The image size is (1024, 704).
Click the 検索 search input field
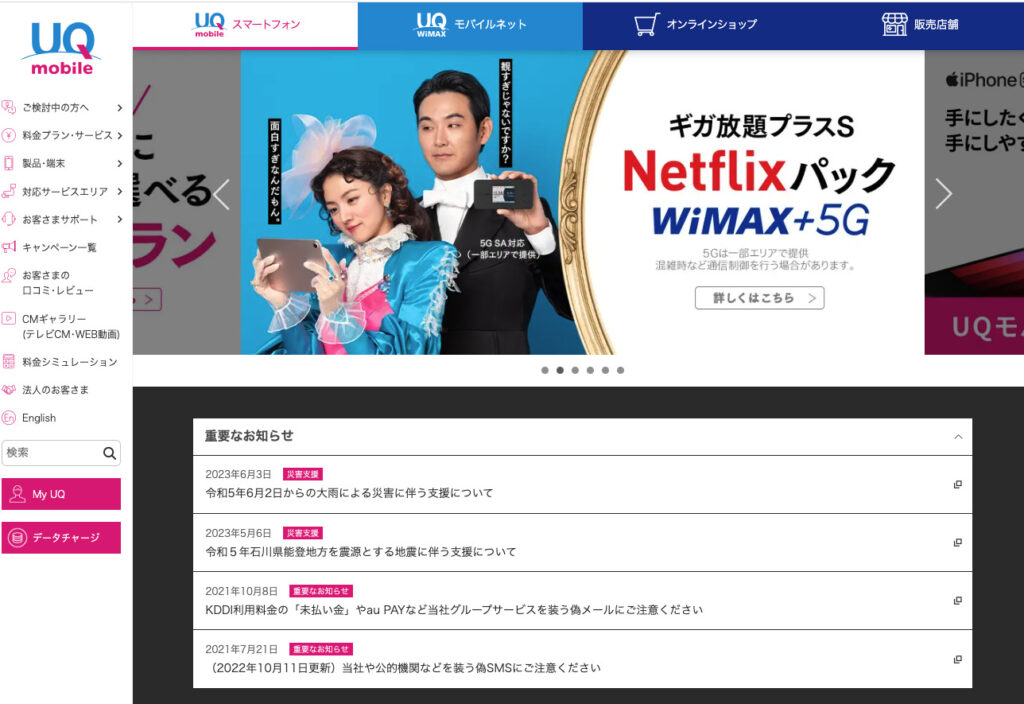pos(50,453)
